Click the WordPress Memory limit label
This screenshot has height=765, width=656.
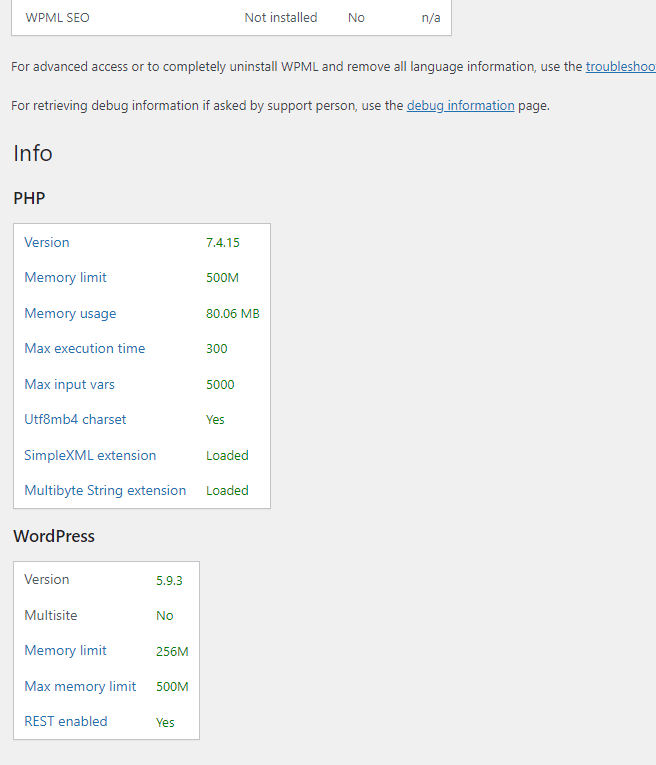[65, 650]
